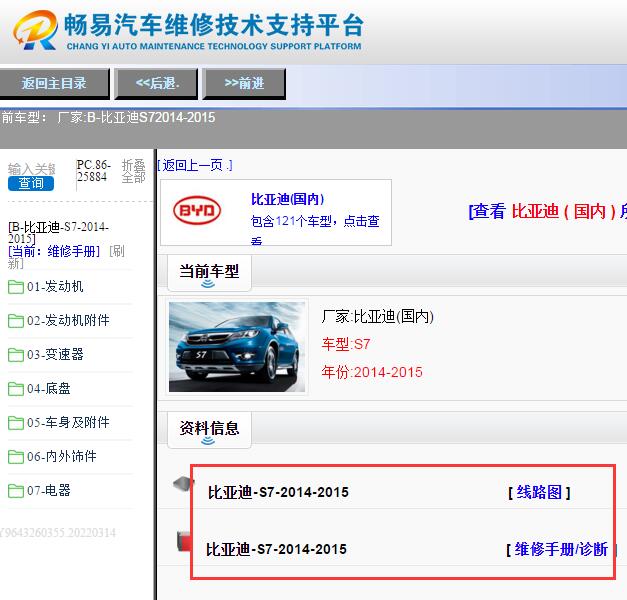Click the 查询 search button
The width and height of the screenshot is (627, 600).
(31, 183)
